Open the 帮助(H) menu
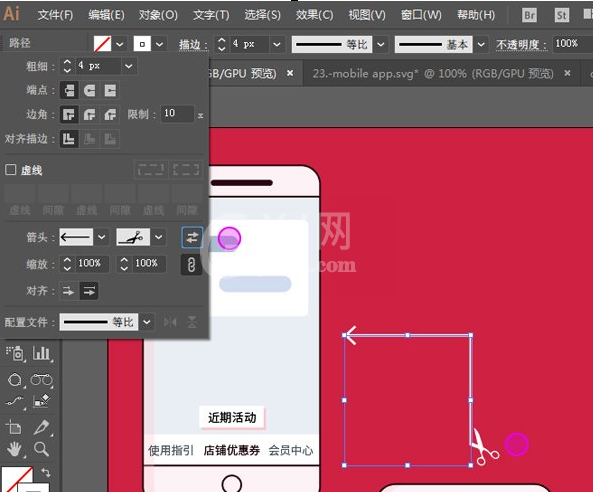This screenshot has height=492, width=593. pos(476,15)
